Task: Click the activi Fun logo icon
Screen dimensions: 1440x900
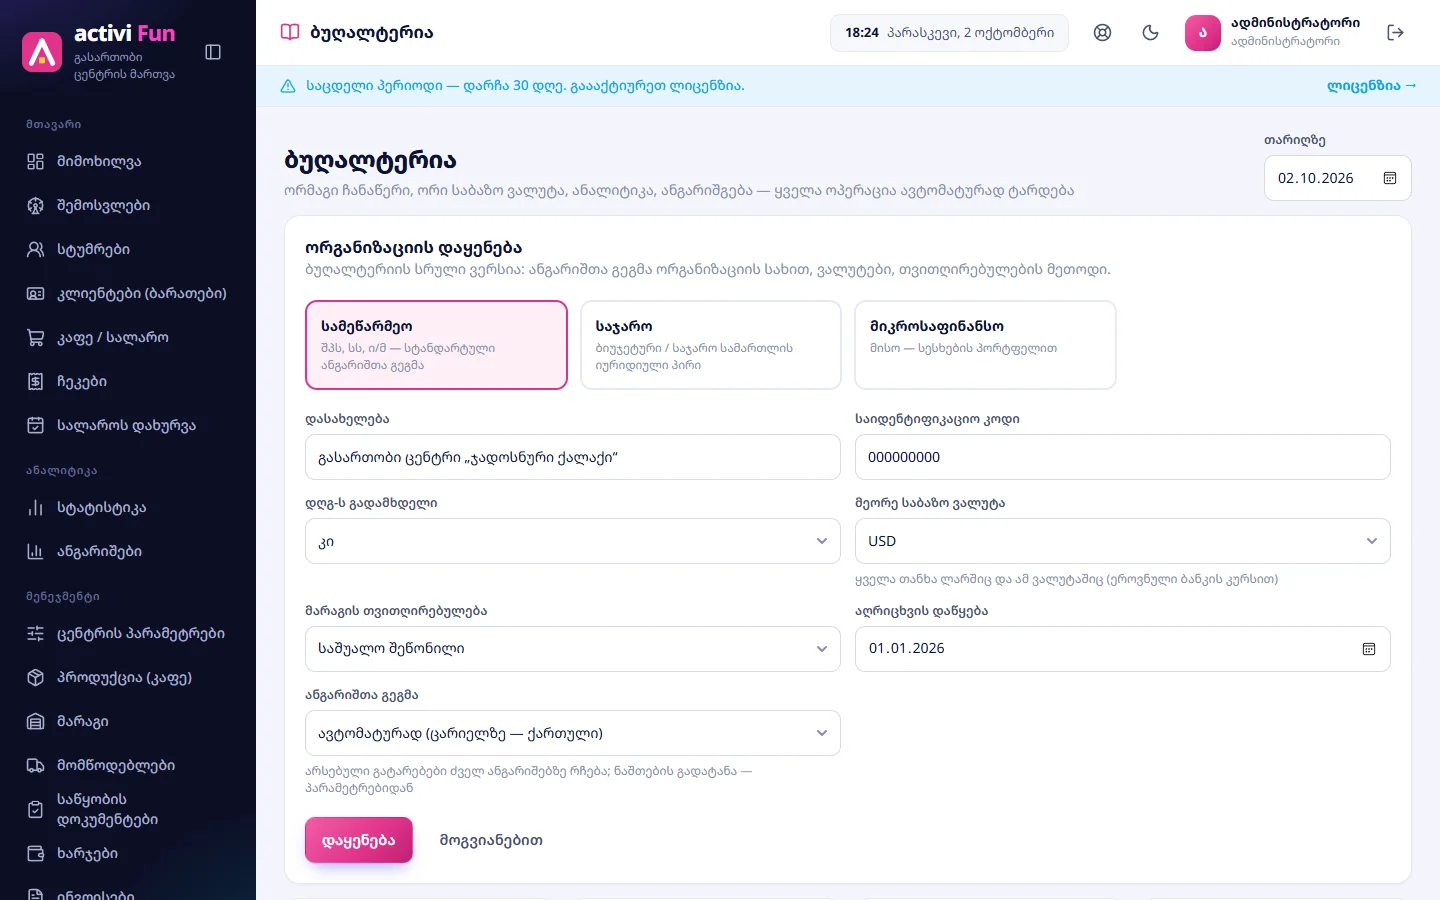Action: pyautogui.click(x=42, y=52)
